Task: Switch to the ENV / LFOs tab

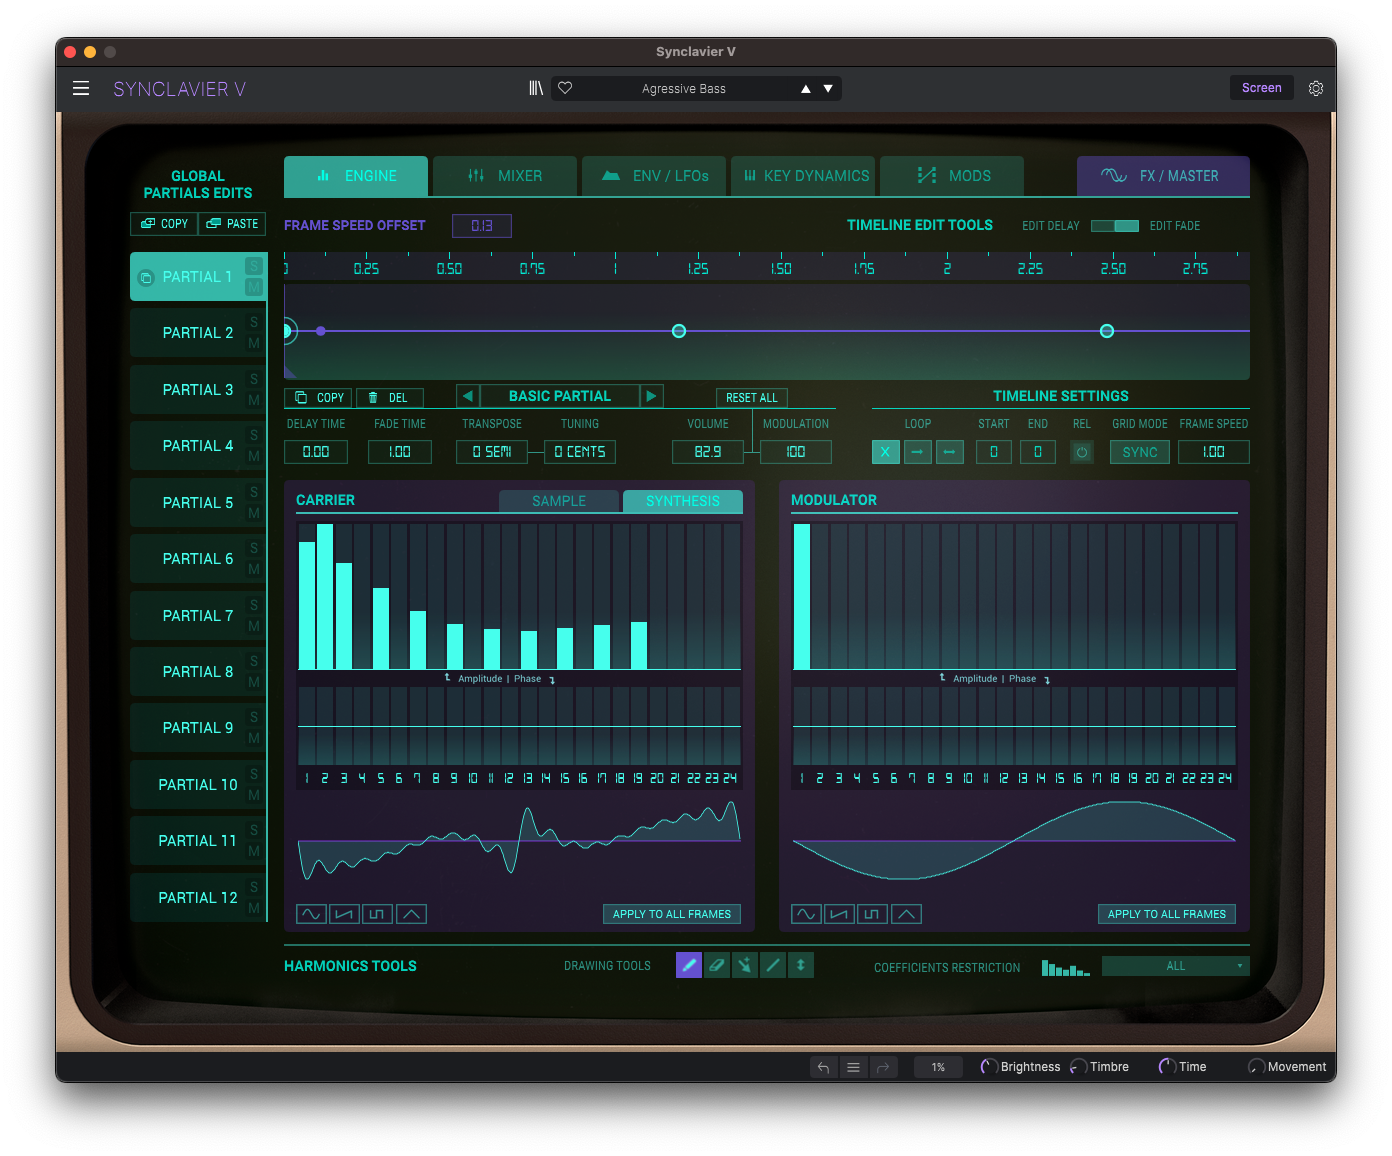Action: (x=654, y=176)
